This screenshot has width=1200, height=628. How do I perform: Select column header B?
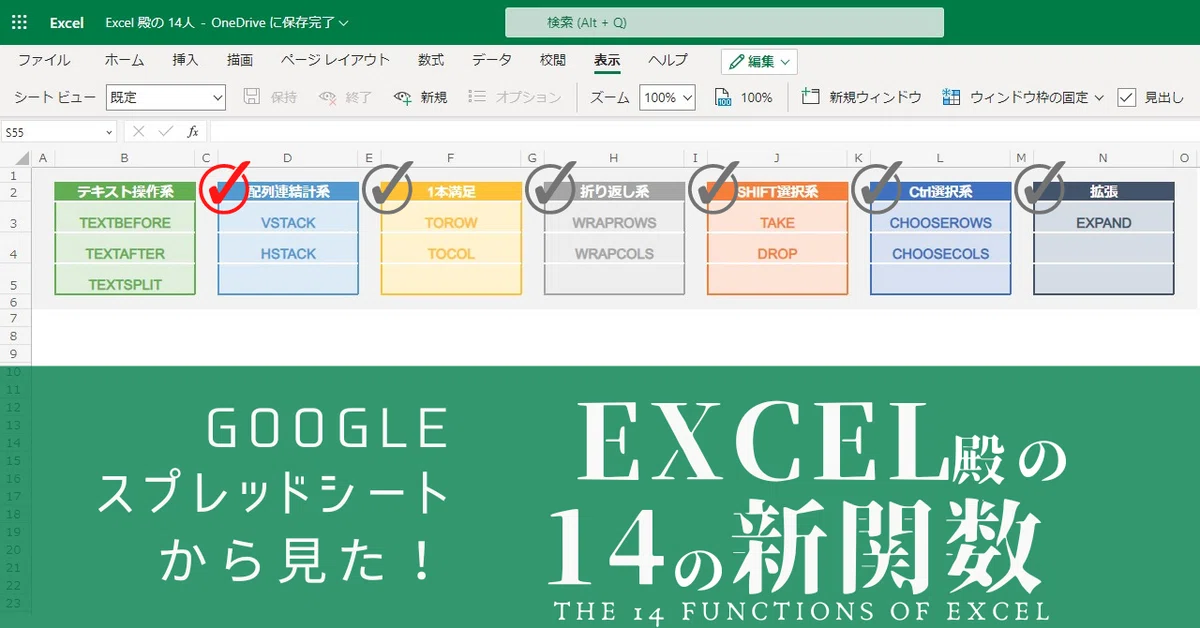point(124,158)
